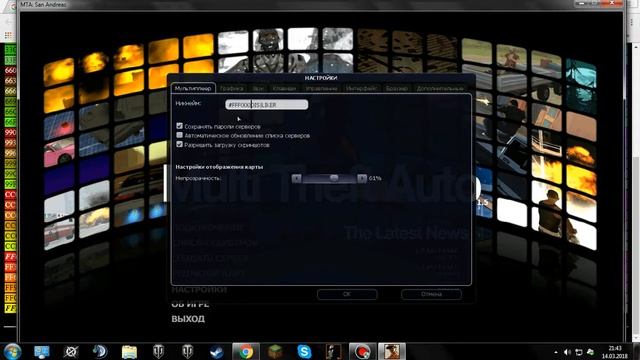Switch to the Управление tab
This screenshot has width=640, height=360.
click(321, 88)
